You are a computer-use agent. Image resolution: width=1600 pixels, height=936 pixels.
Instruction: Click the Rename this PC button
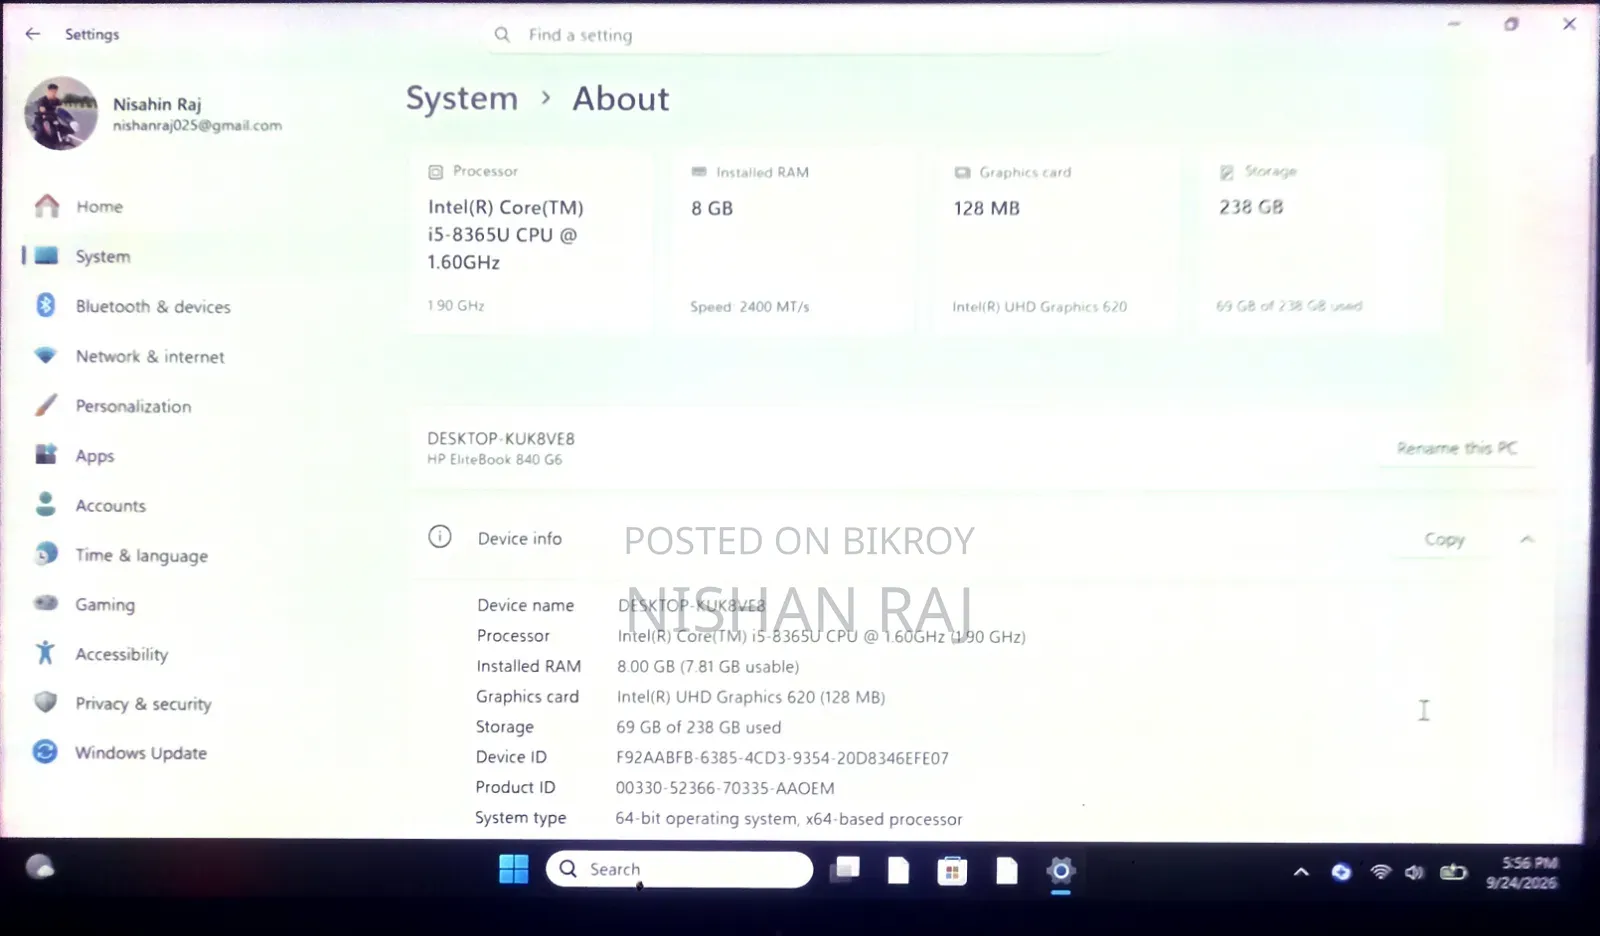tap(1457, 448)
